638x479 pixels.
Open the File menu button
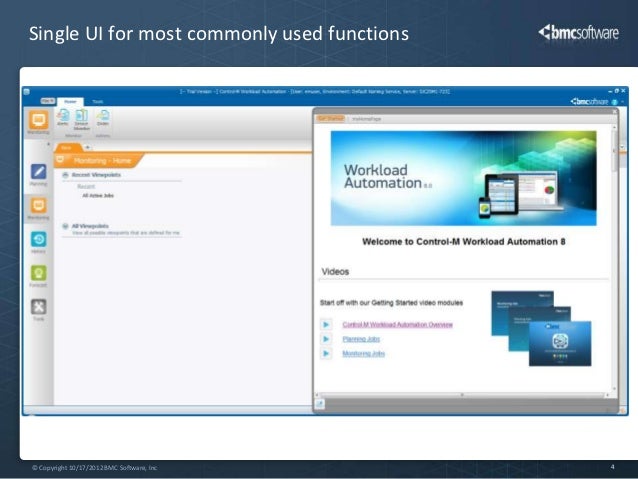coord(48,101)
